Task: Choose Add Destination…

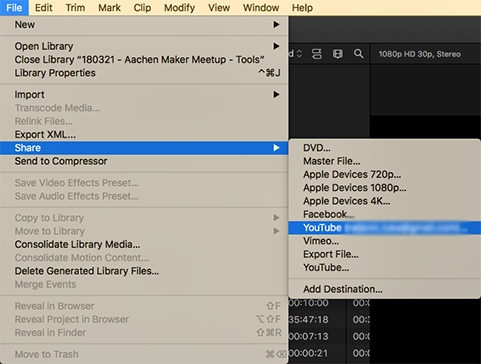Action: 385,289
